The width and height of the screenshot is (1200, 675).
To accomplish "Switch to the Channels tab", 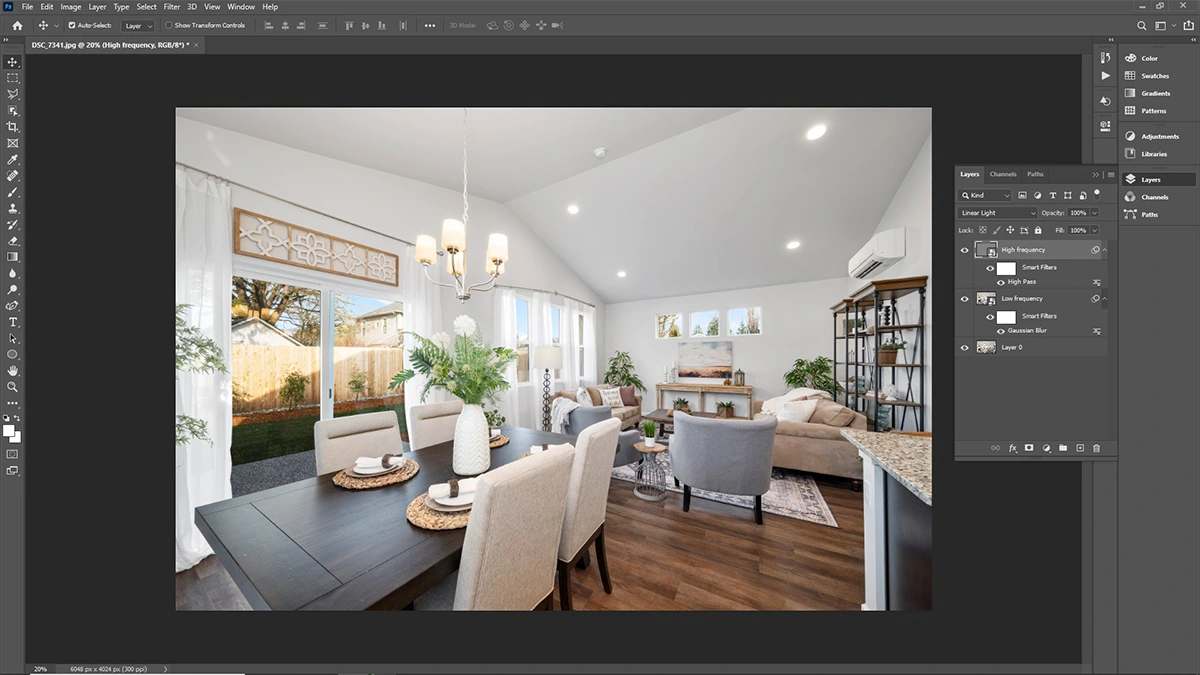I will pyautogui.click(x=1002, y=174).
